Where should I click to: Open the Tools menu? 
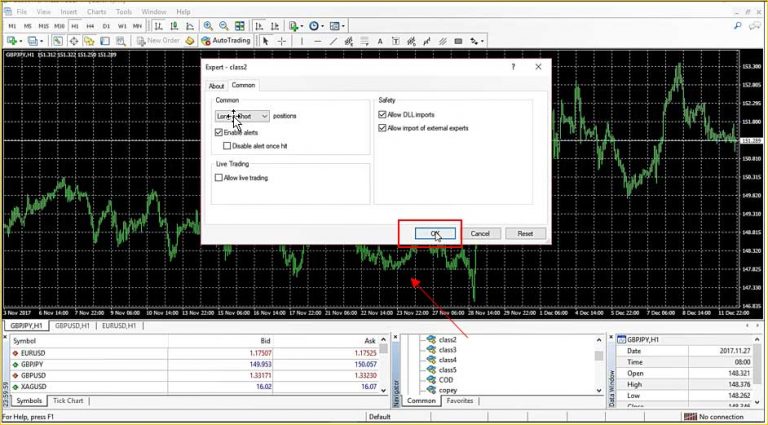(x=124, y=11)
